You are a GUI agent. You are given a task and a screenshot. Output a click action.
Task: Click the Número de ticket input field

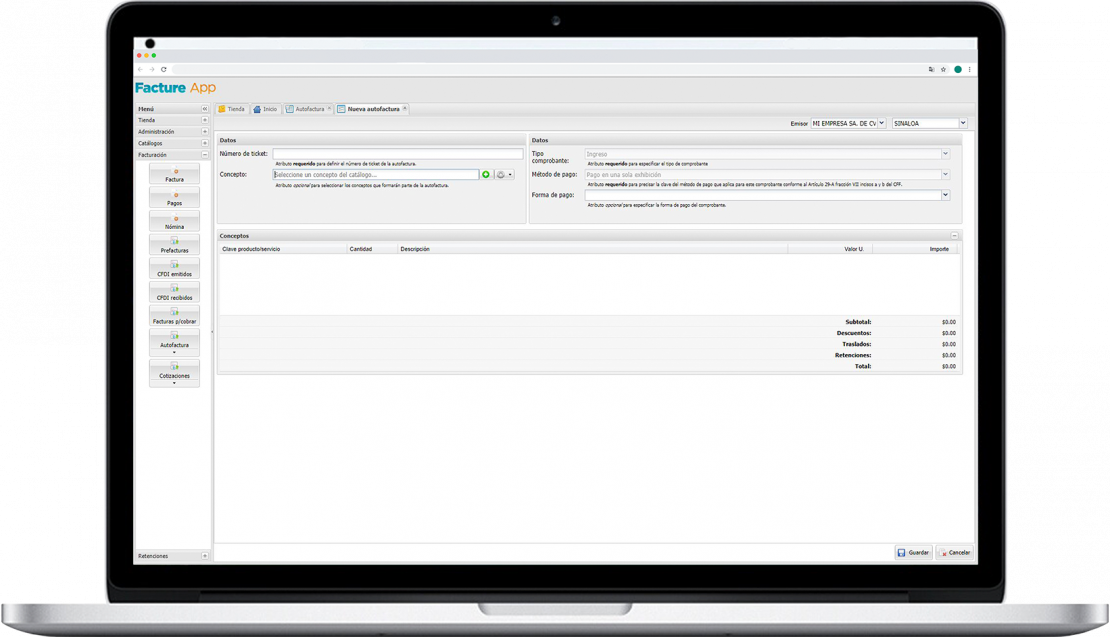coord(397,154)
